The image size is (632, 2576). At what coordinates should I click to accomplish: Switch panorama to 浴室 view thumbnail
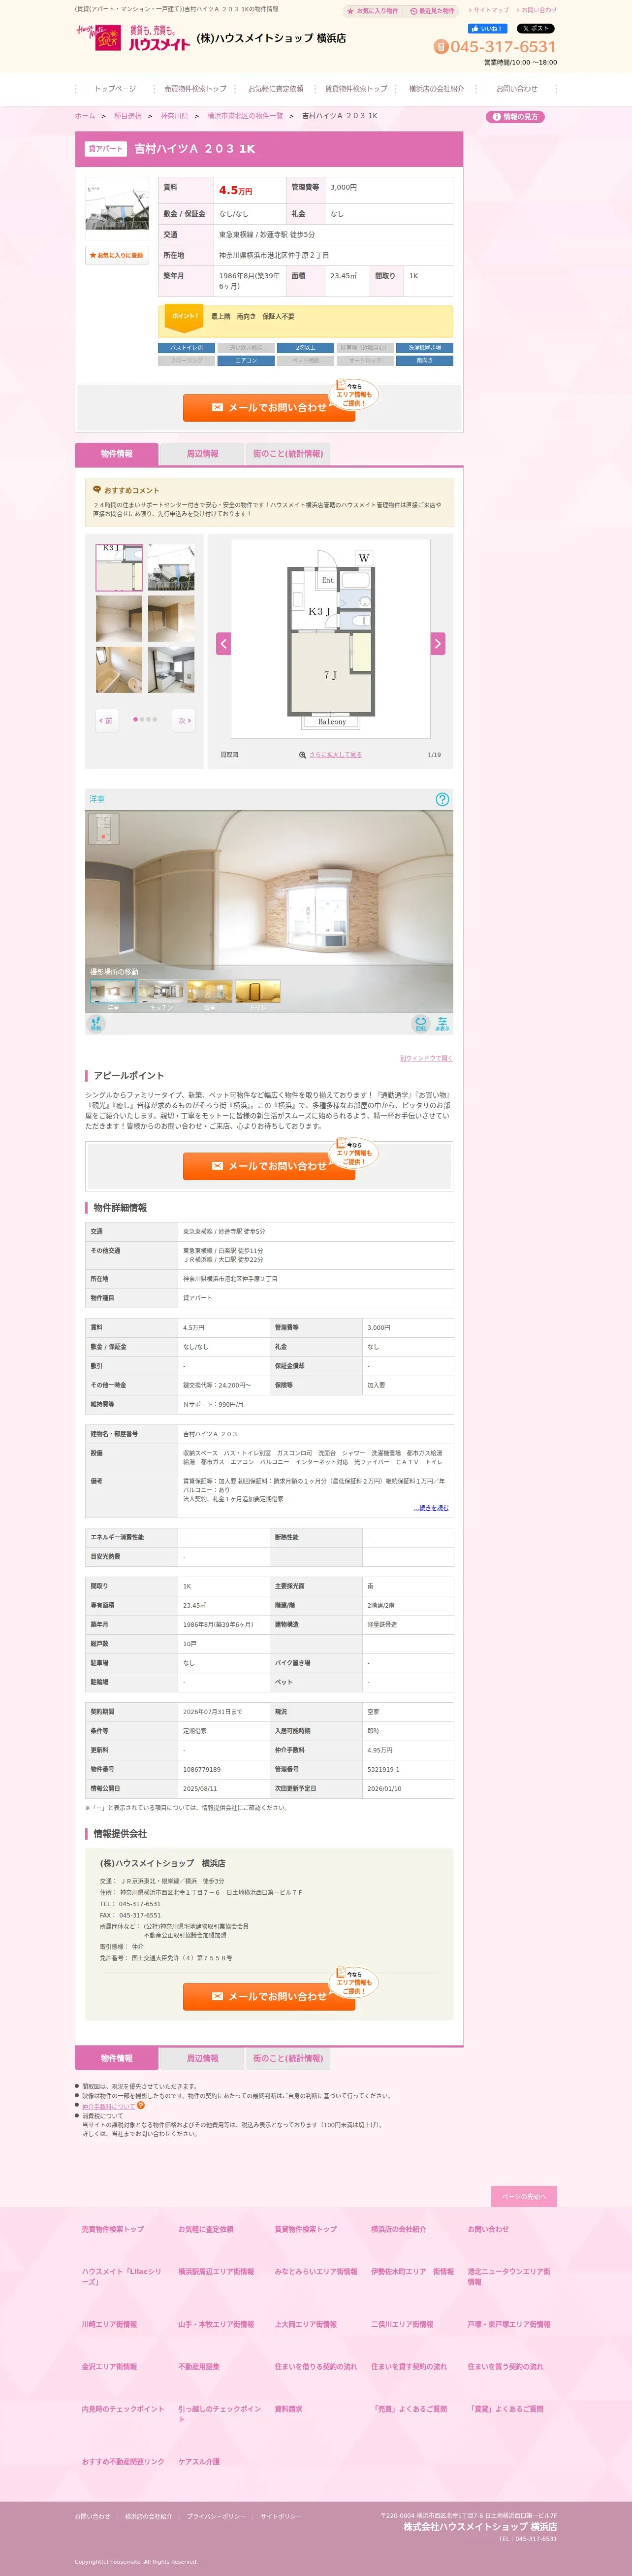(x=209, y=991)
